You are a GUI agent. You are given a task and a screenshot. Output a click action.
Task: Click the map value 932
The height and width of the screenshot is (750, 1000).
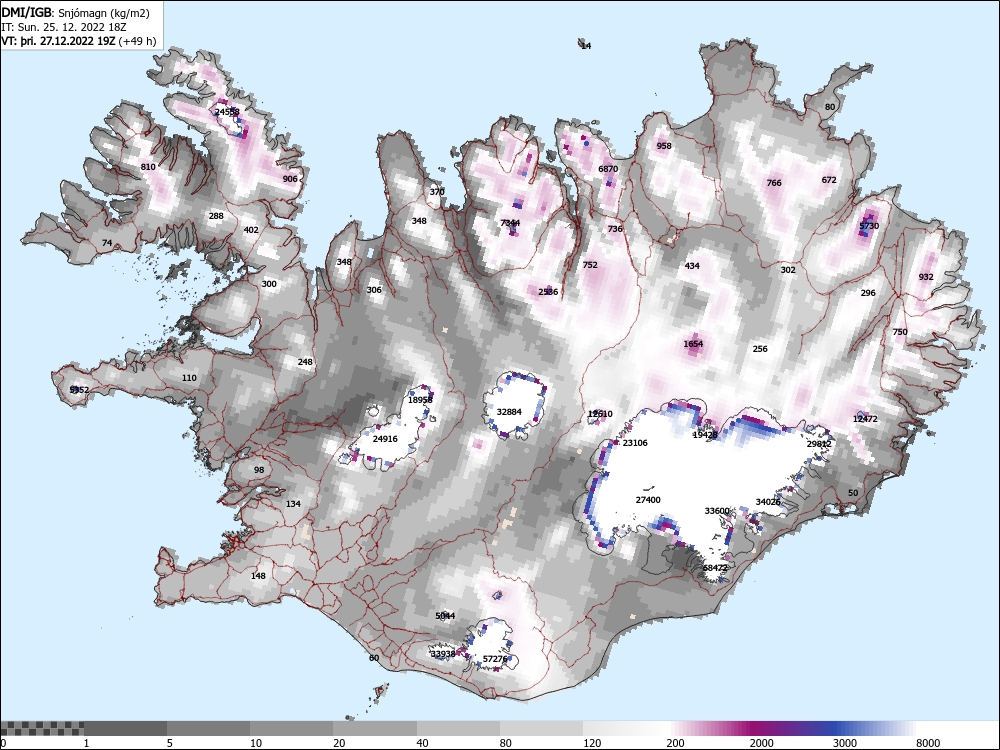(x=926, y=277)
